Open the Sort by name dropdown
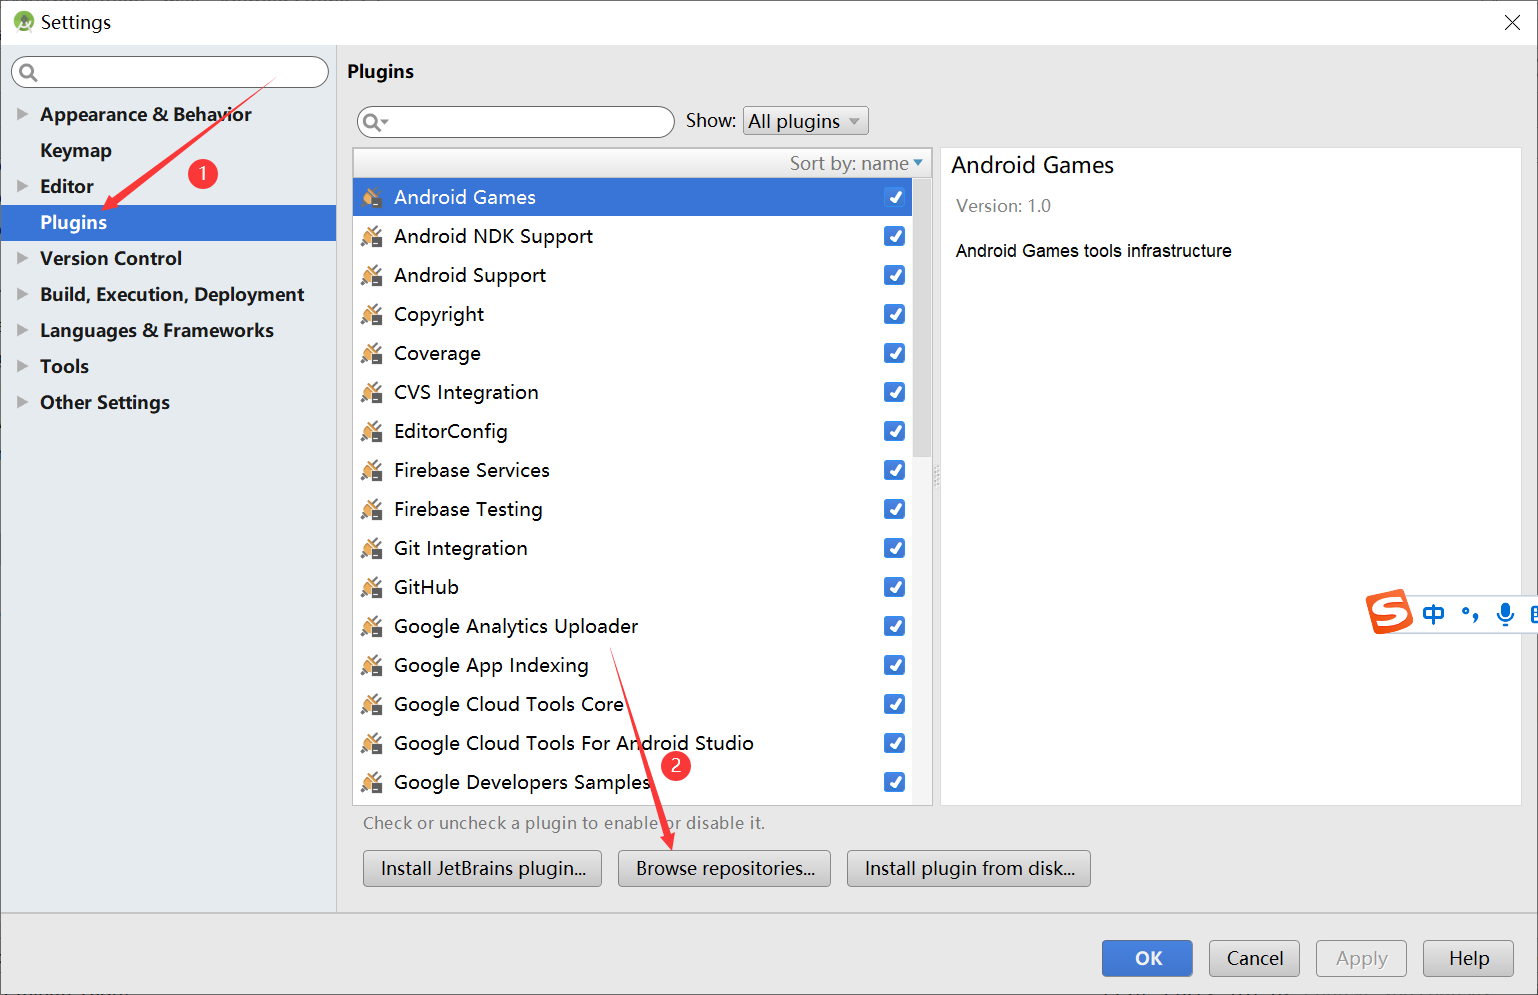This screenshot has height=995, width=1538. coord(856,163)
